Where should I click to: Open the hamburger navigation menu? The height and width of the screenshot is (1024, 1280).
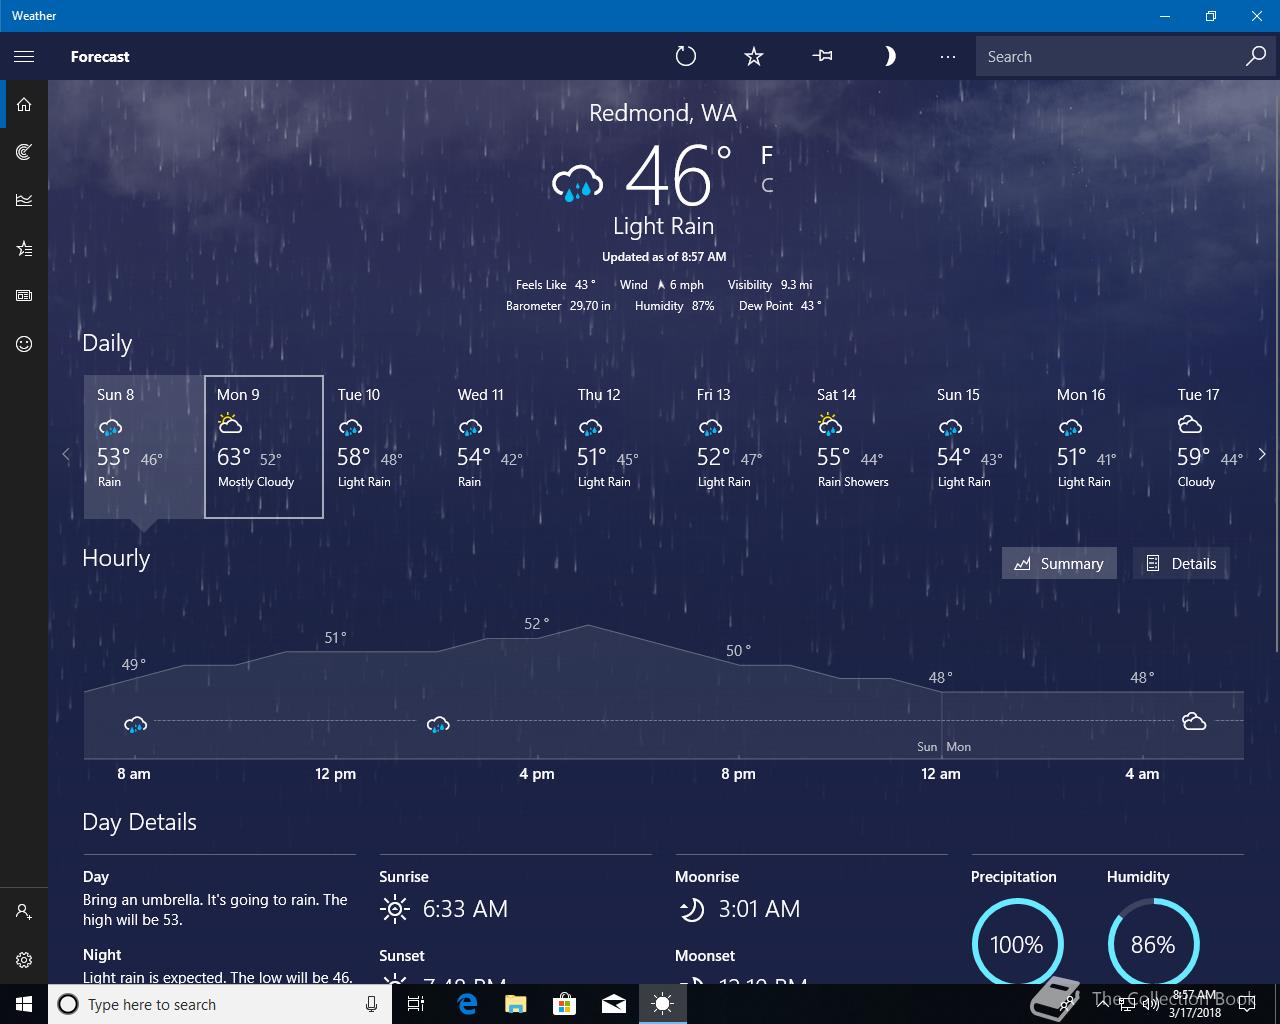[x=24, y=56]
